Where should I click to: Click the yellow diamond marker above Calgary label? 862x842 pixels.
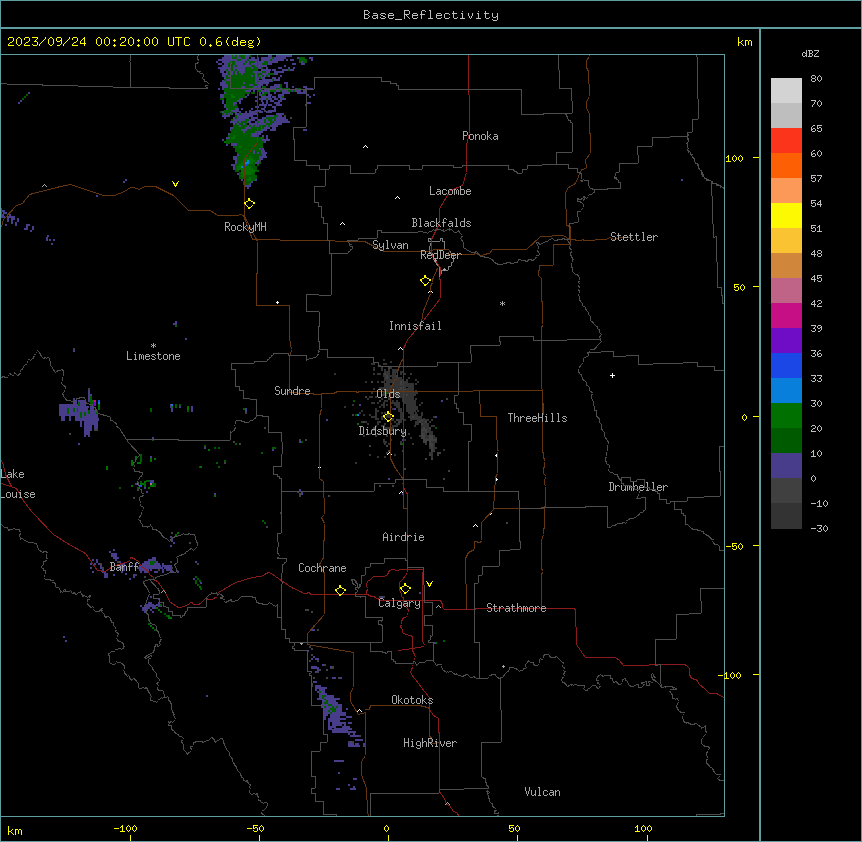(405, 589)
